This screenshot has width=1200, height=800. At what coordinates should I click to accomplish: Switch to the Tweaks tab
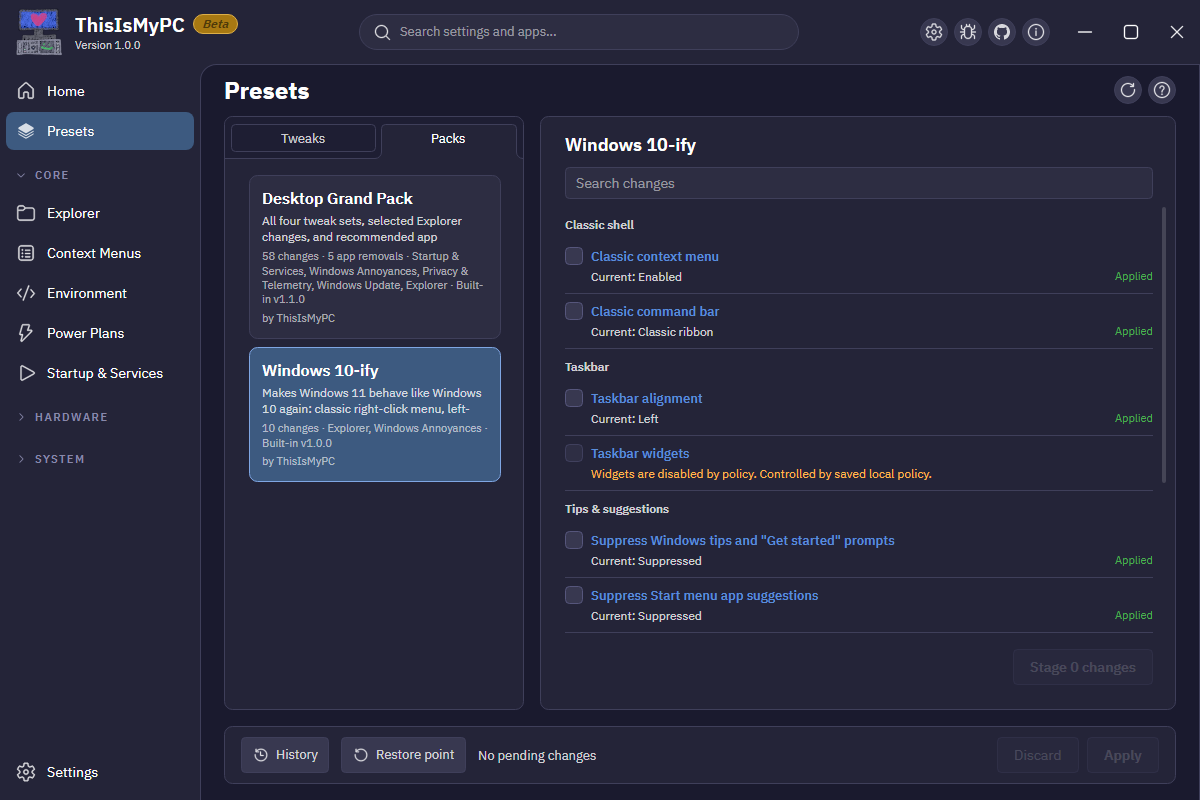click(x=303, y=138)
